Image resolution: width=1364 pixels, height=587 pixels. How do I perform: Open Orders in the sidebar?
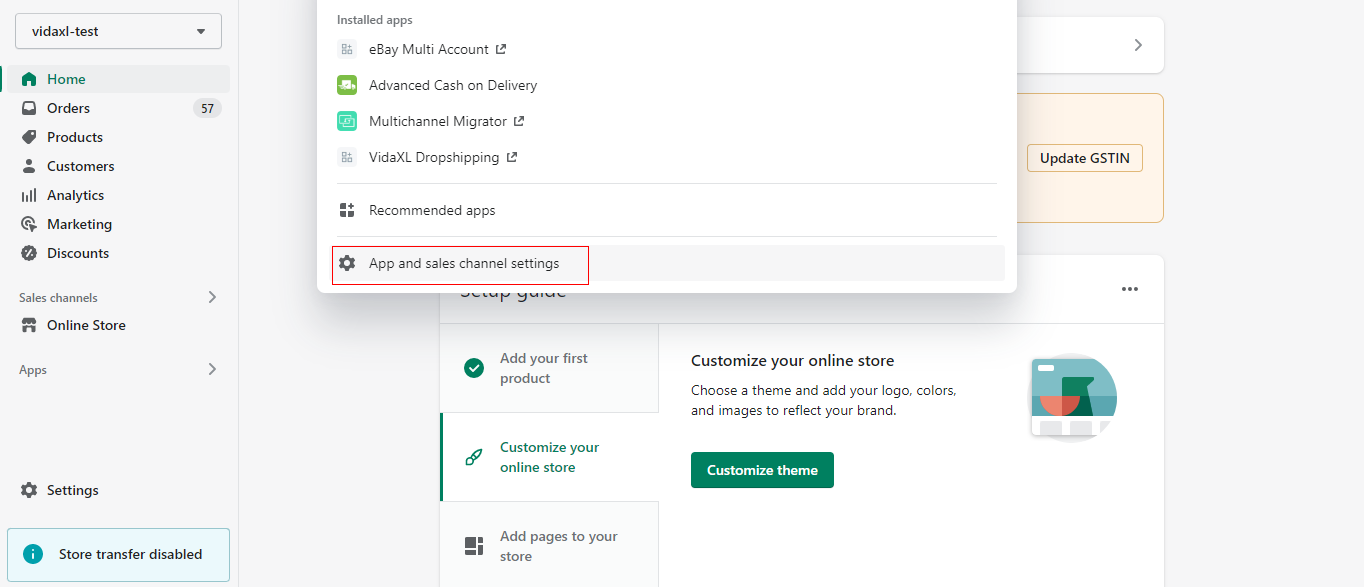(118, 108)
